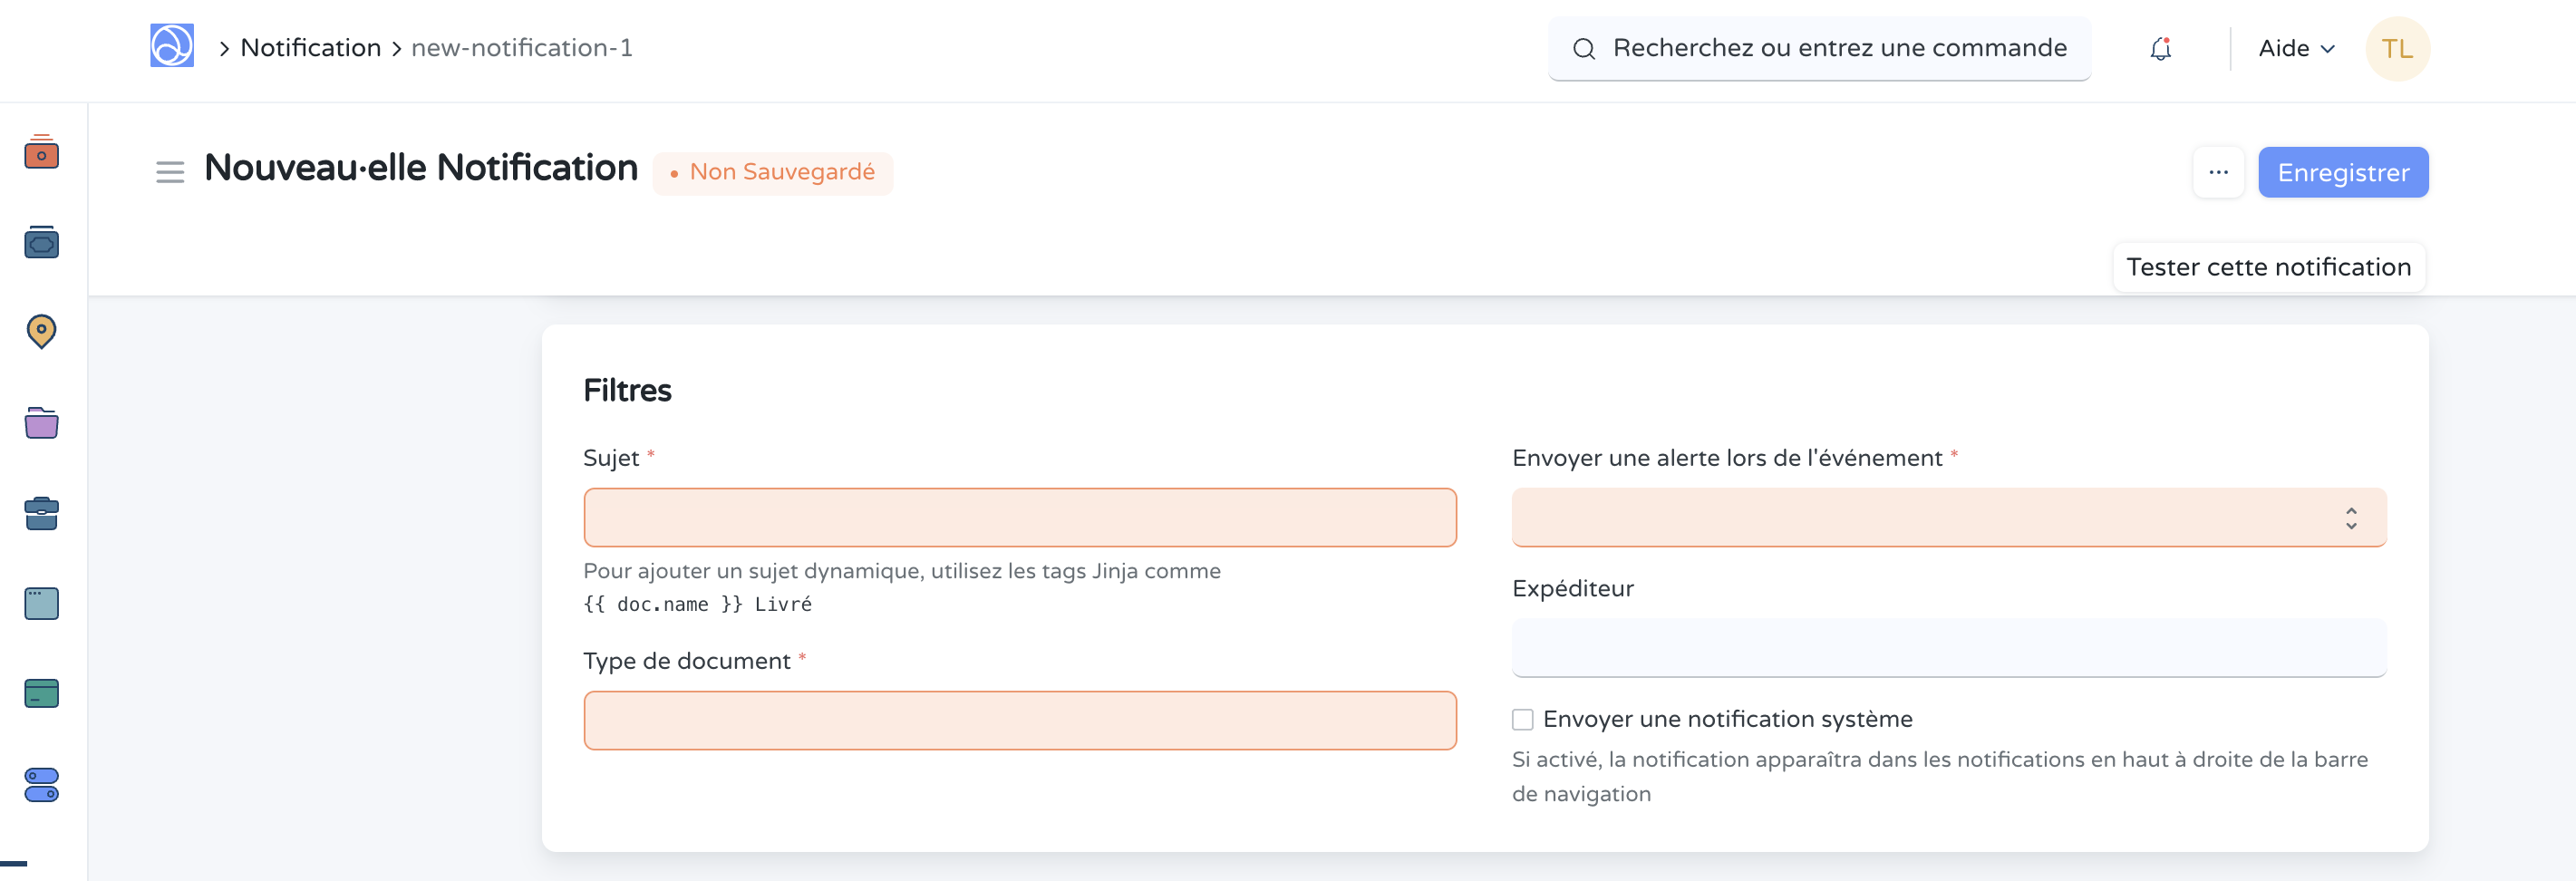Image resolution: width=2576 pixels, height=881 pixels.
Task: Enable Envoyer une notification système checkbox
Action: tap(1522, 719)
